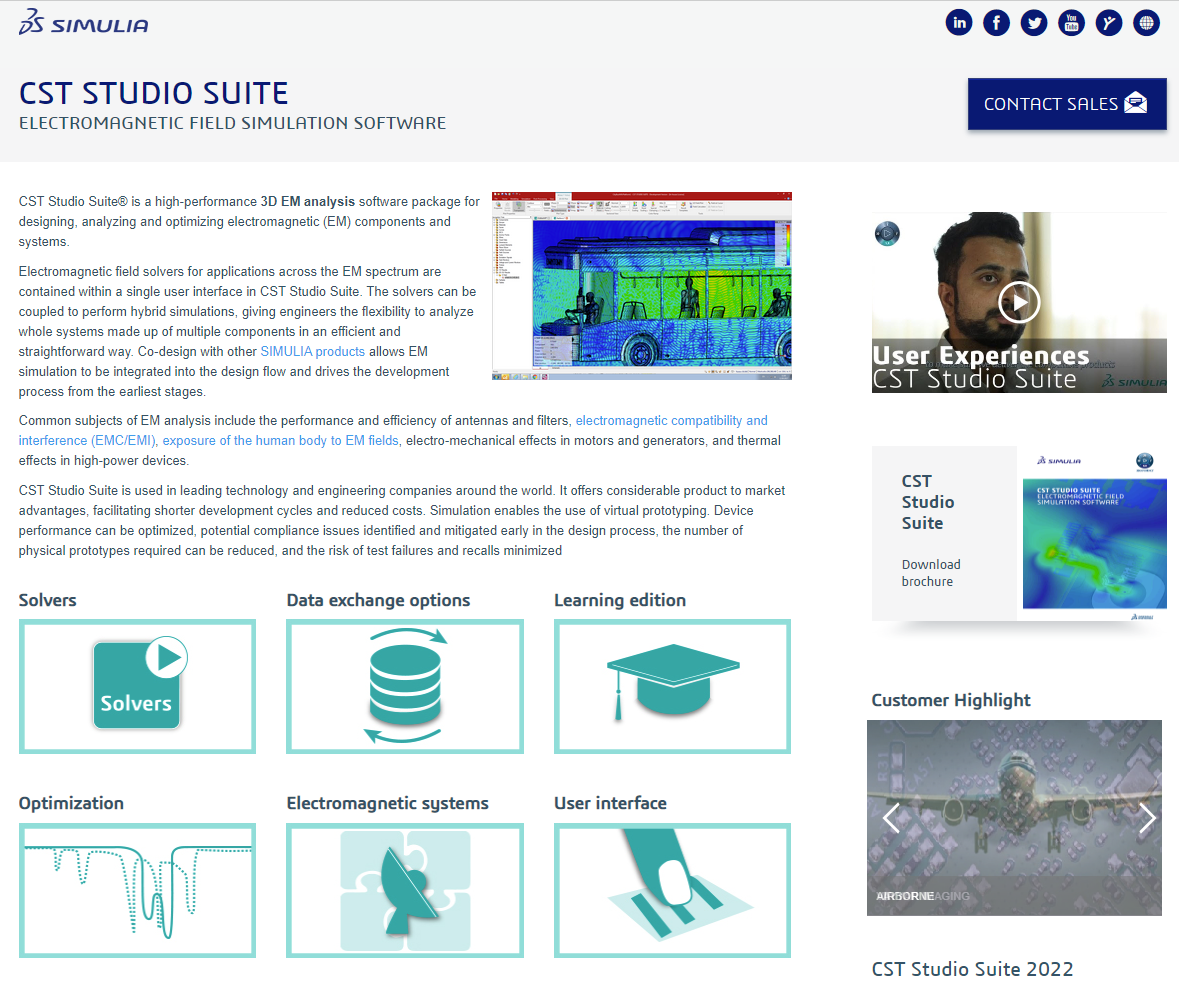Show next Customer Highlight slide
Viewport: 1179px width, 985px height.
(1147, 818)
